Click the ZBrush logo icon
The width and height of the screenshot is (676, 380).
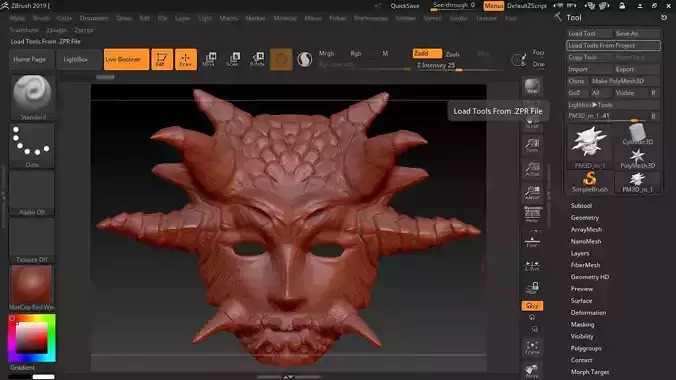5,6
